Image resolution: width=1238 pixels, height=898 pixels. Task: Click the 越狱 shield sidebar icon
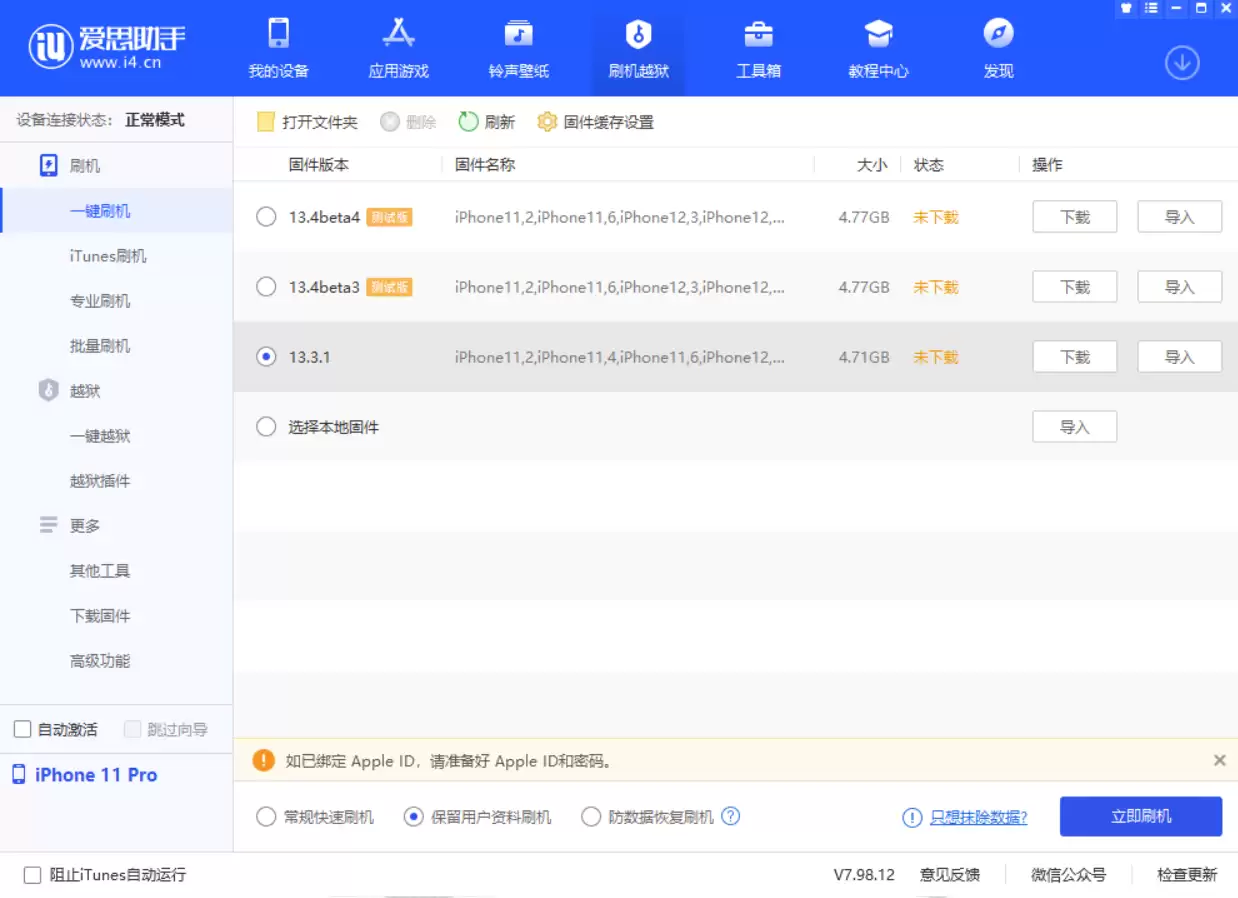click(49, 391)
